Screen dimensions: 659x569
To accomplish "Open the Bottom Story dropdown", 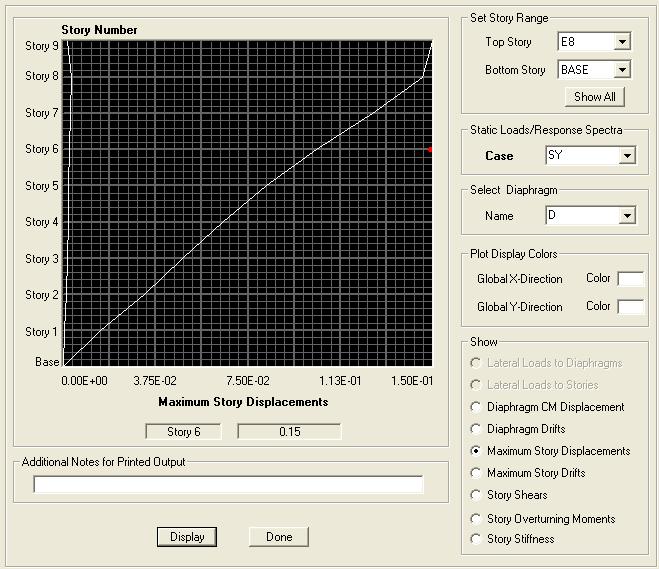I will [622, 69].
